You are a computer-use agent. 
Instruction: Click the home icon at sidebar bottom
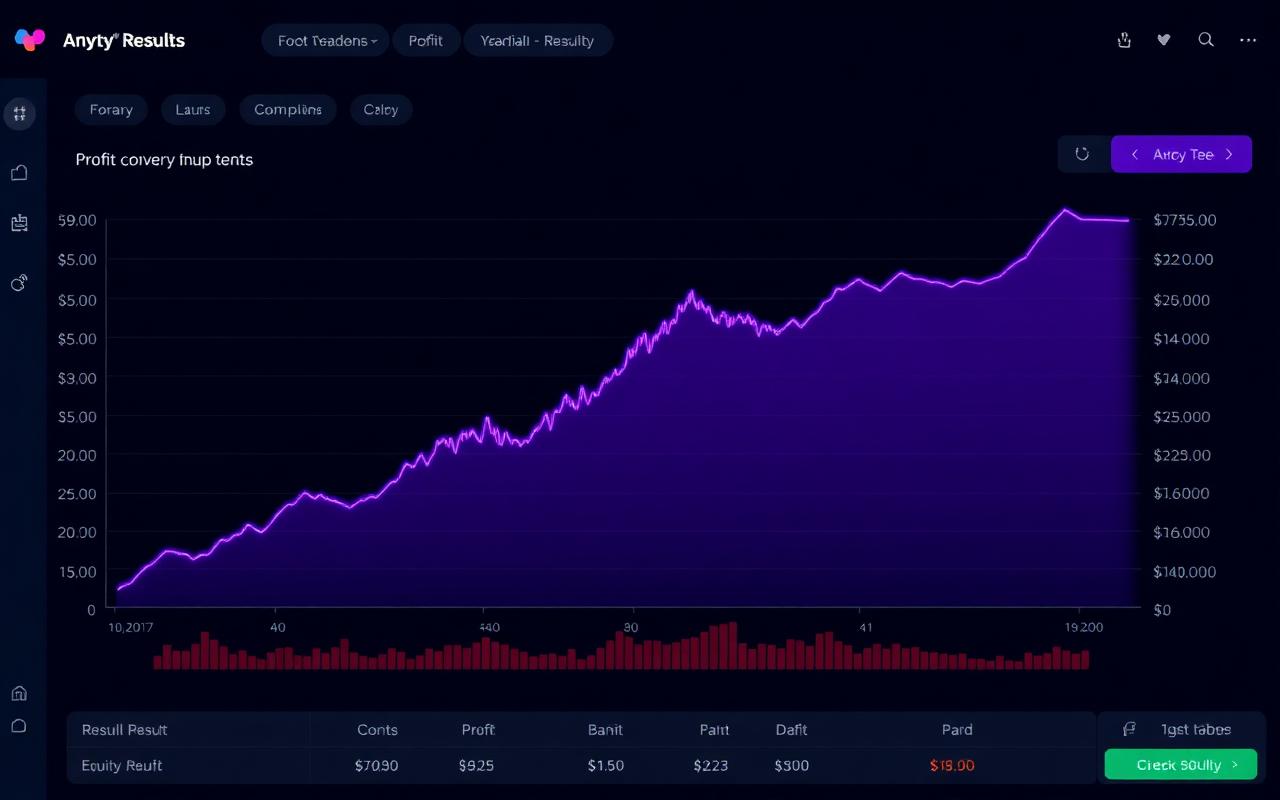click(19, 693)
